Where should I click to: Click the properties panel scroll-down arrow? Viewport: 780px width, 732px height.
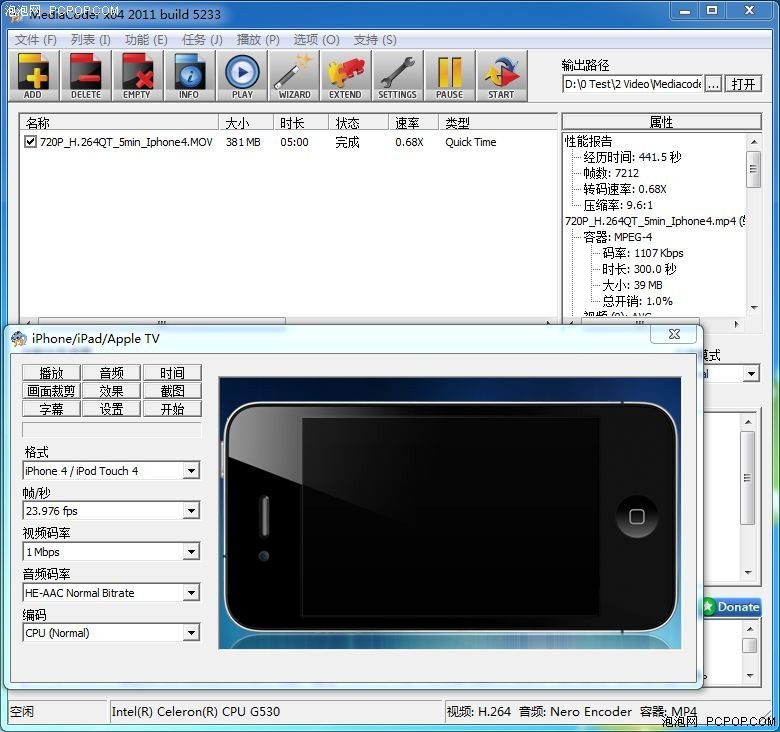coord(754,308)
